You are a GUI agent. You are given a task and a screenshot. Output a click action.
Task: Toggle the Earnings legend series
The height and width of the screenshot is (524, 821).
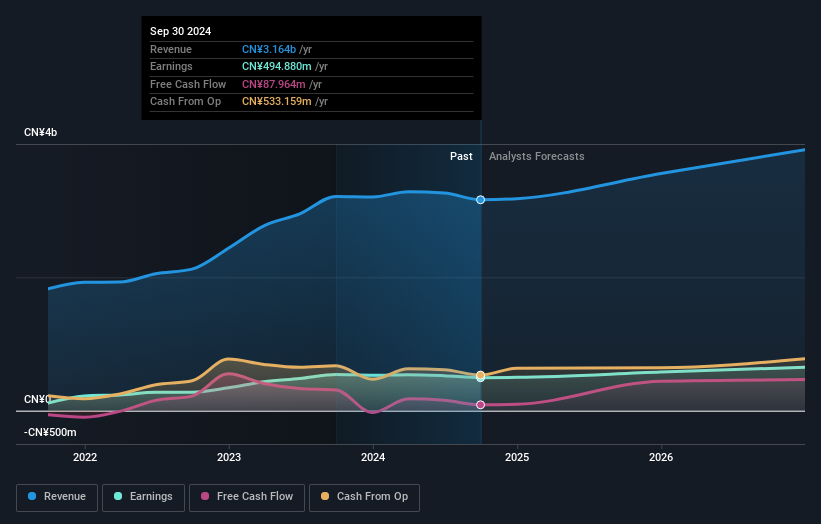[143, 497]
